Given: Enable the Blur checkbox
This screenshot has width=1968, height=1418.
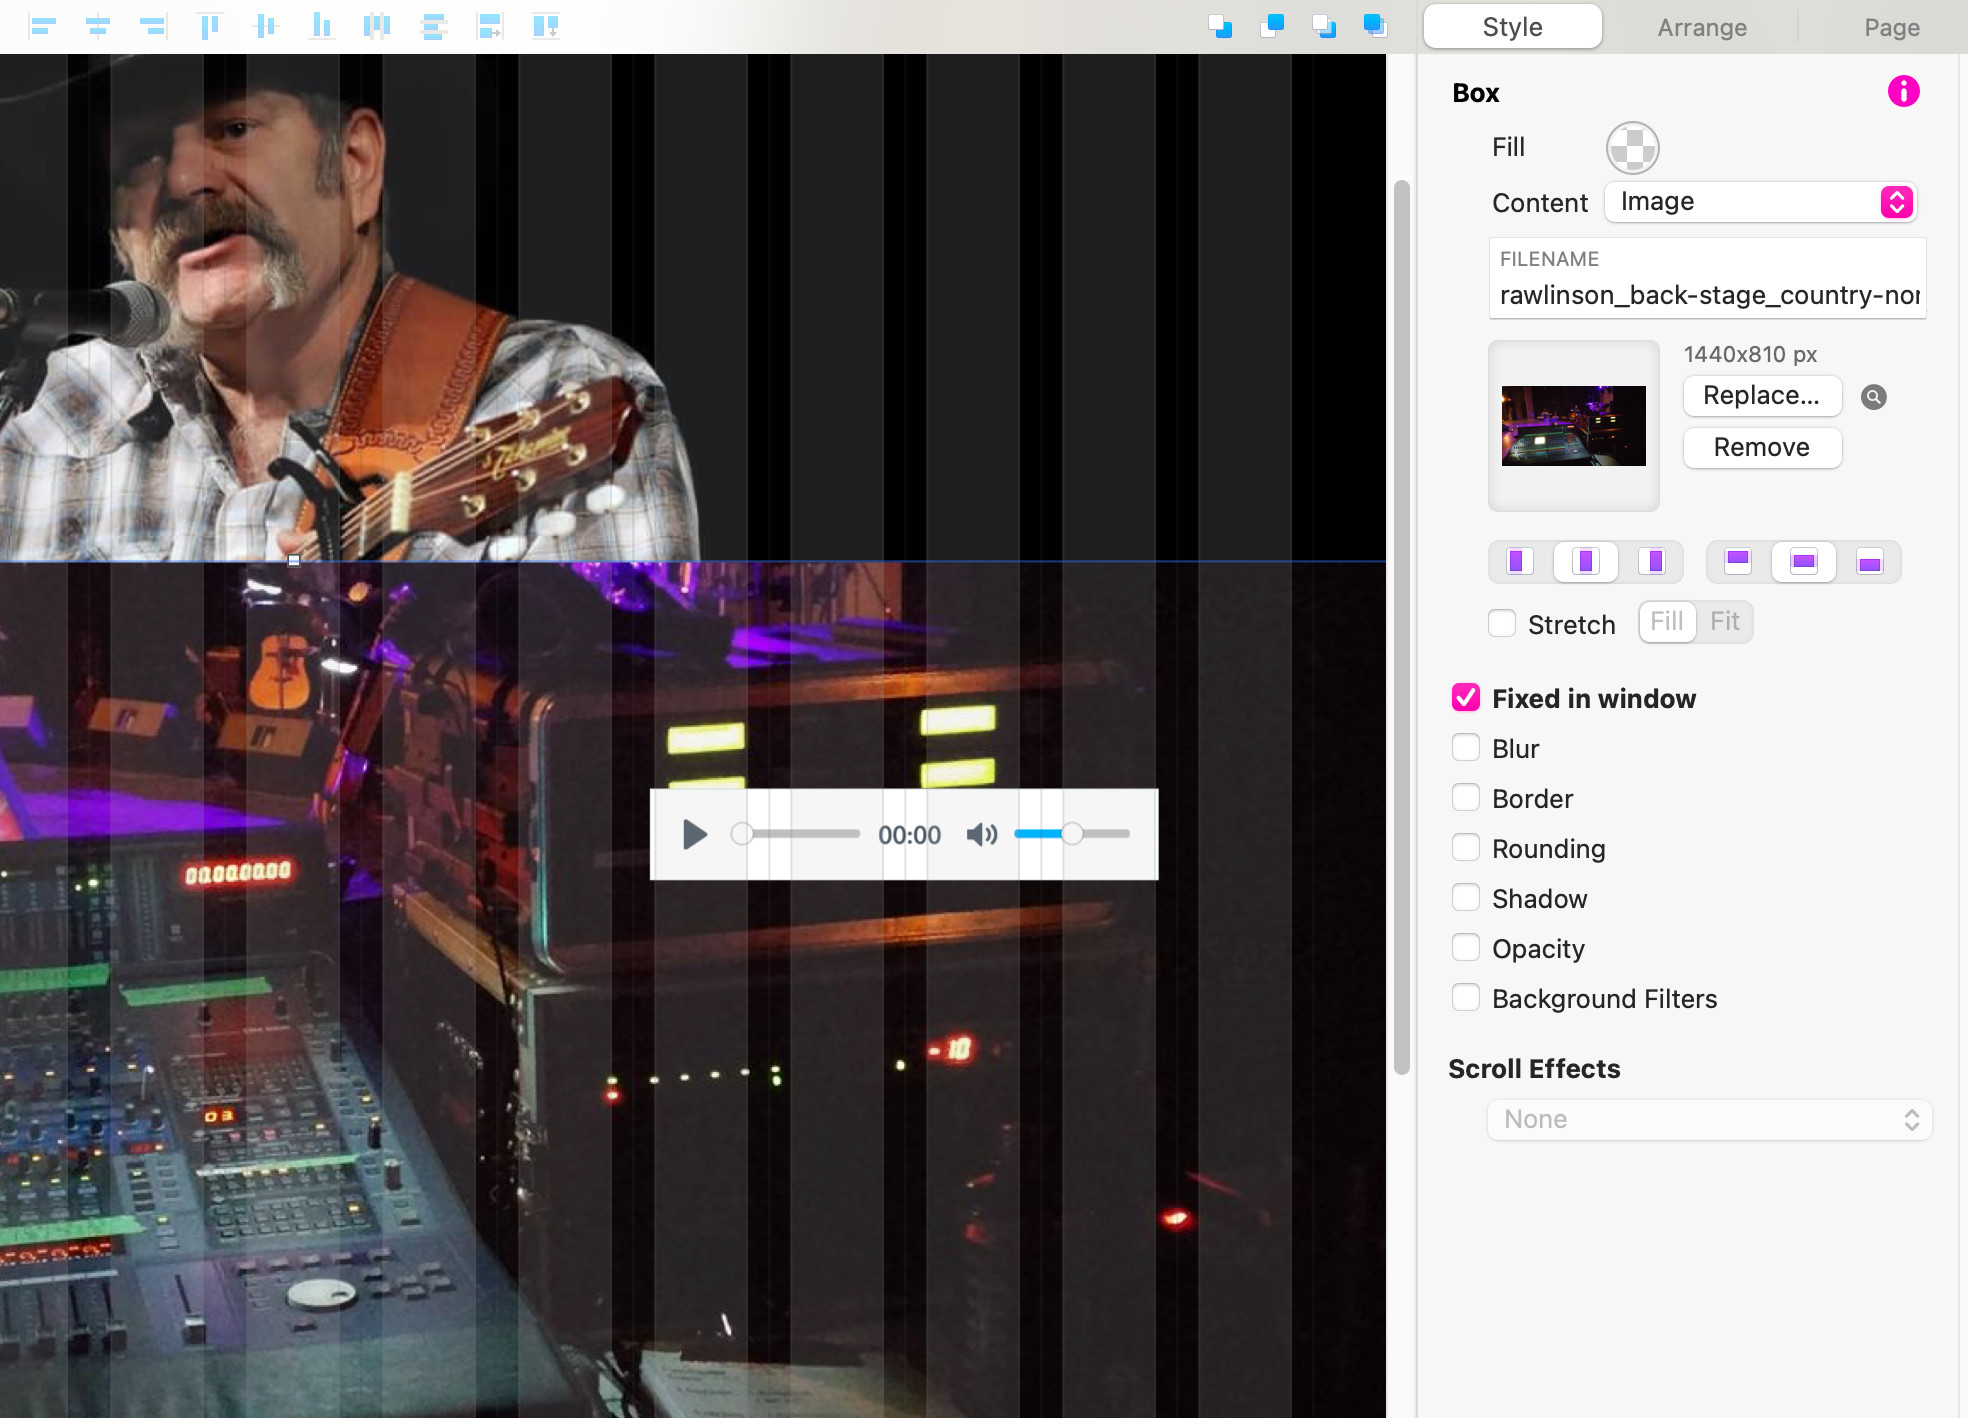Looking at the screenshot, I should point(1466,748).
